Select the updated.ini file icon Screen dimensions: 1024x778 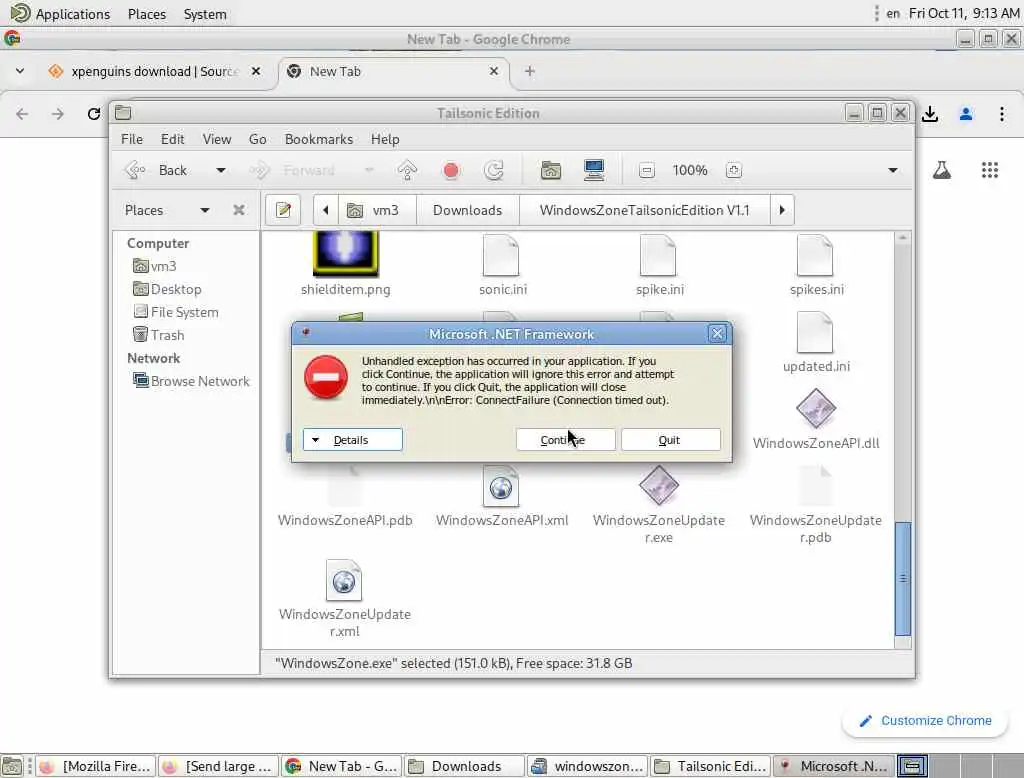click(815, 332)
